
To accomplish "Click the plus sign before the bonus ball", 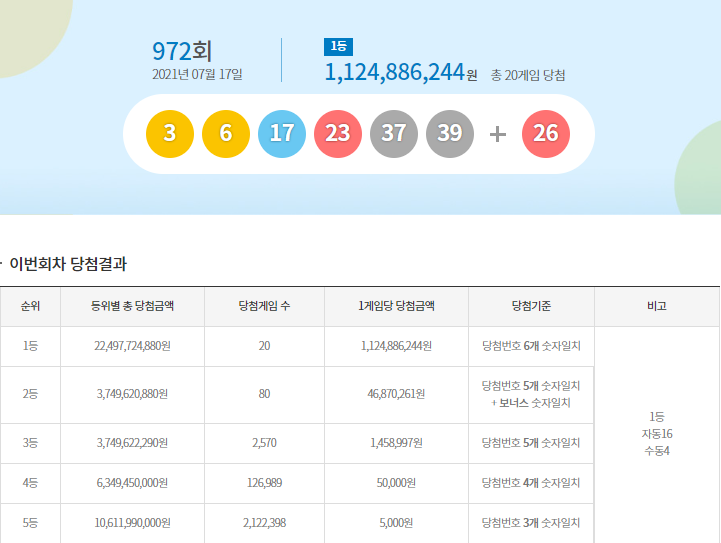I will [x=498, y=134].
